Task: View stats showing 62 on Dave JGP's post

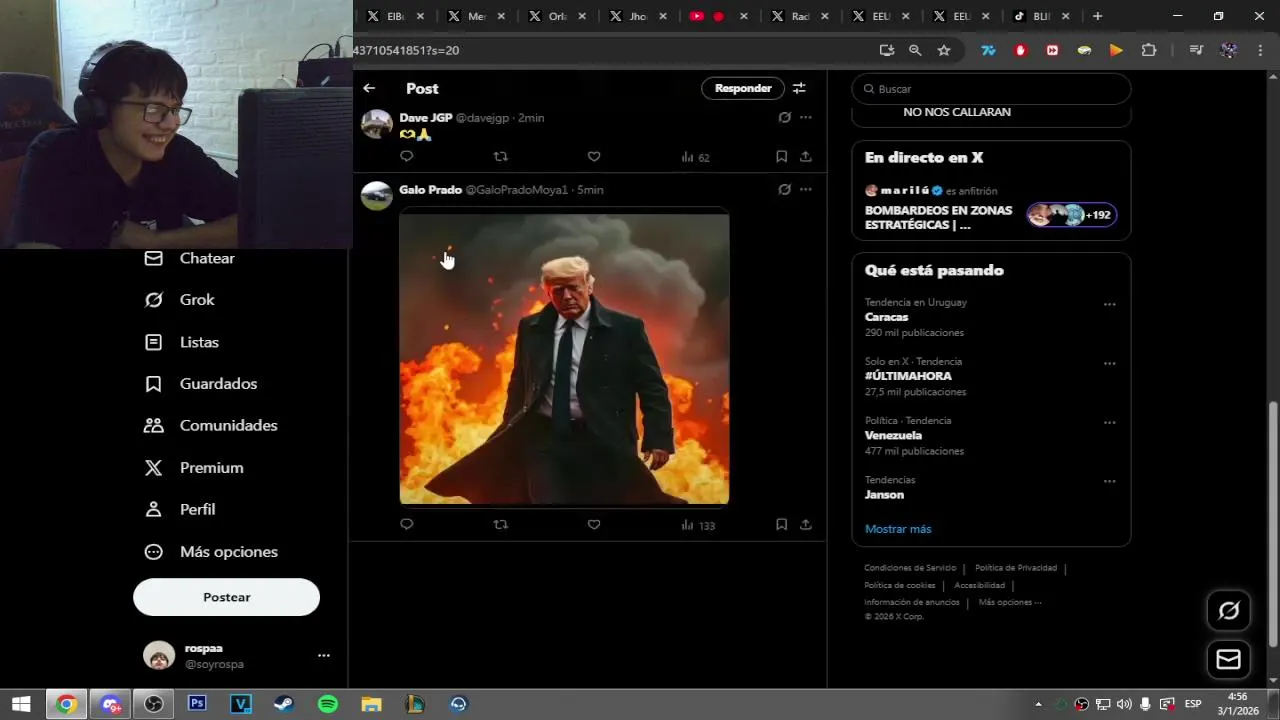Action: coord(695,157)
